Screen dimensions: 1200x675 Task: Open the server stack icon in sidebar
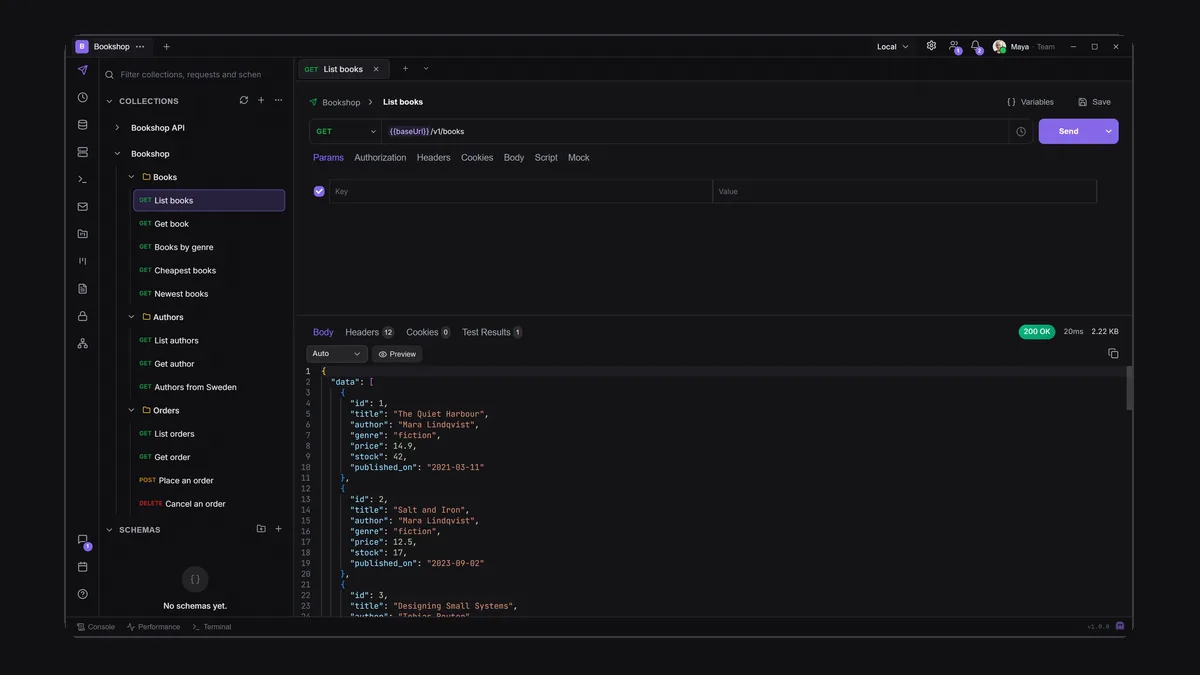[x=82, y=152]
